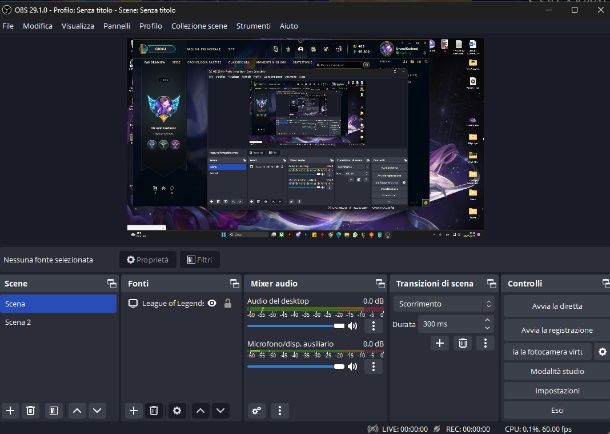Open scene filters icon in Scene panel

53,411
